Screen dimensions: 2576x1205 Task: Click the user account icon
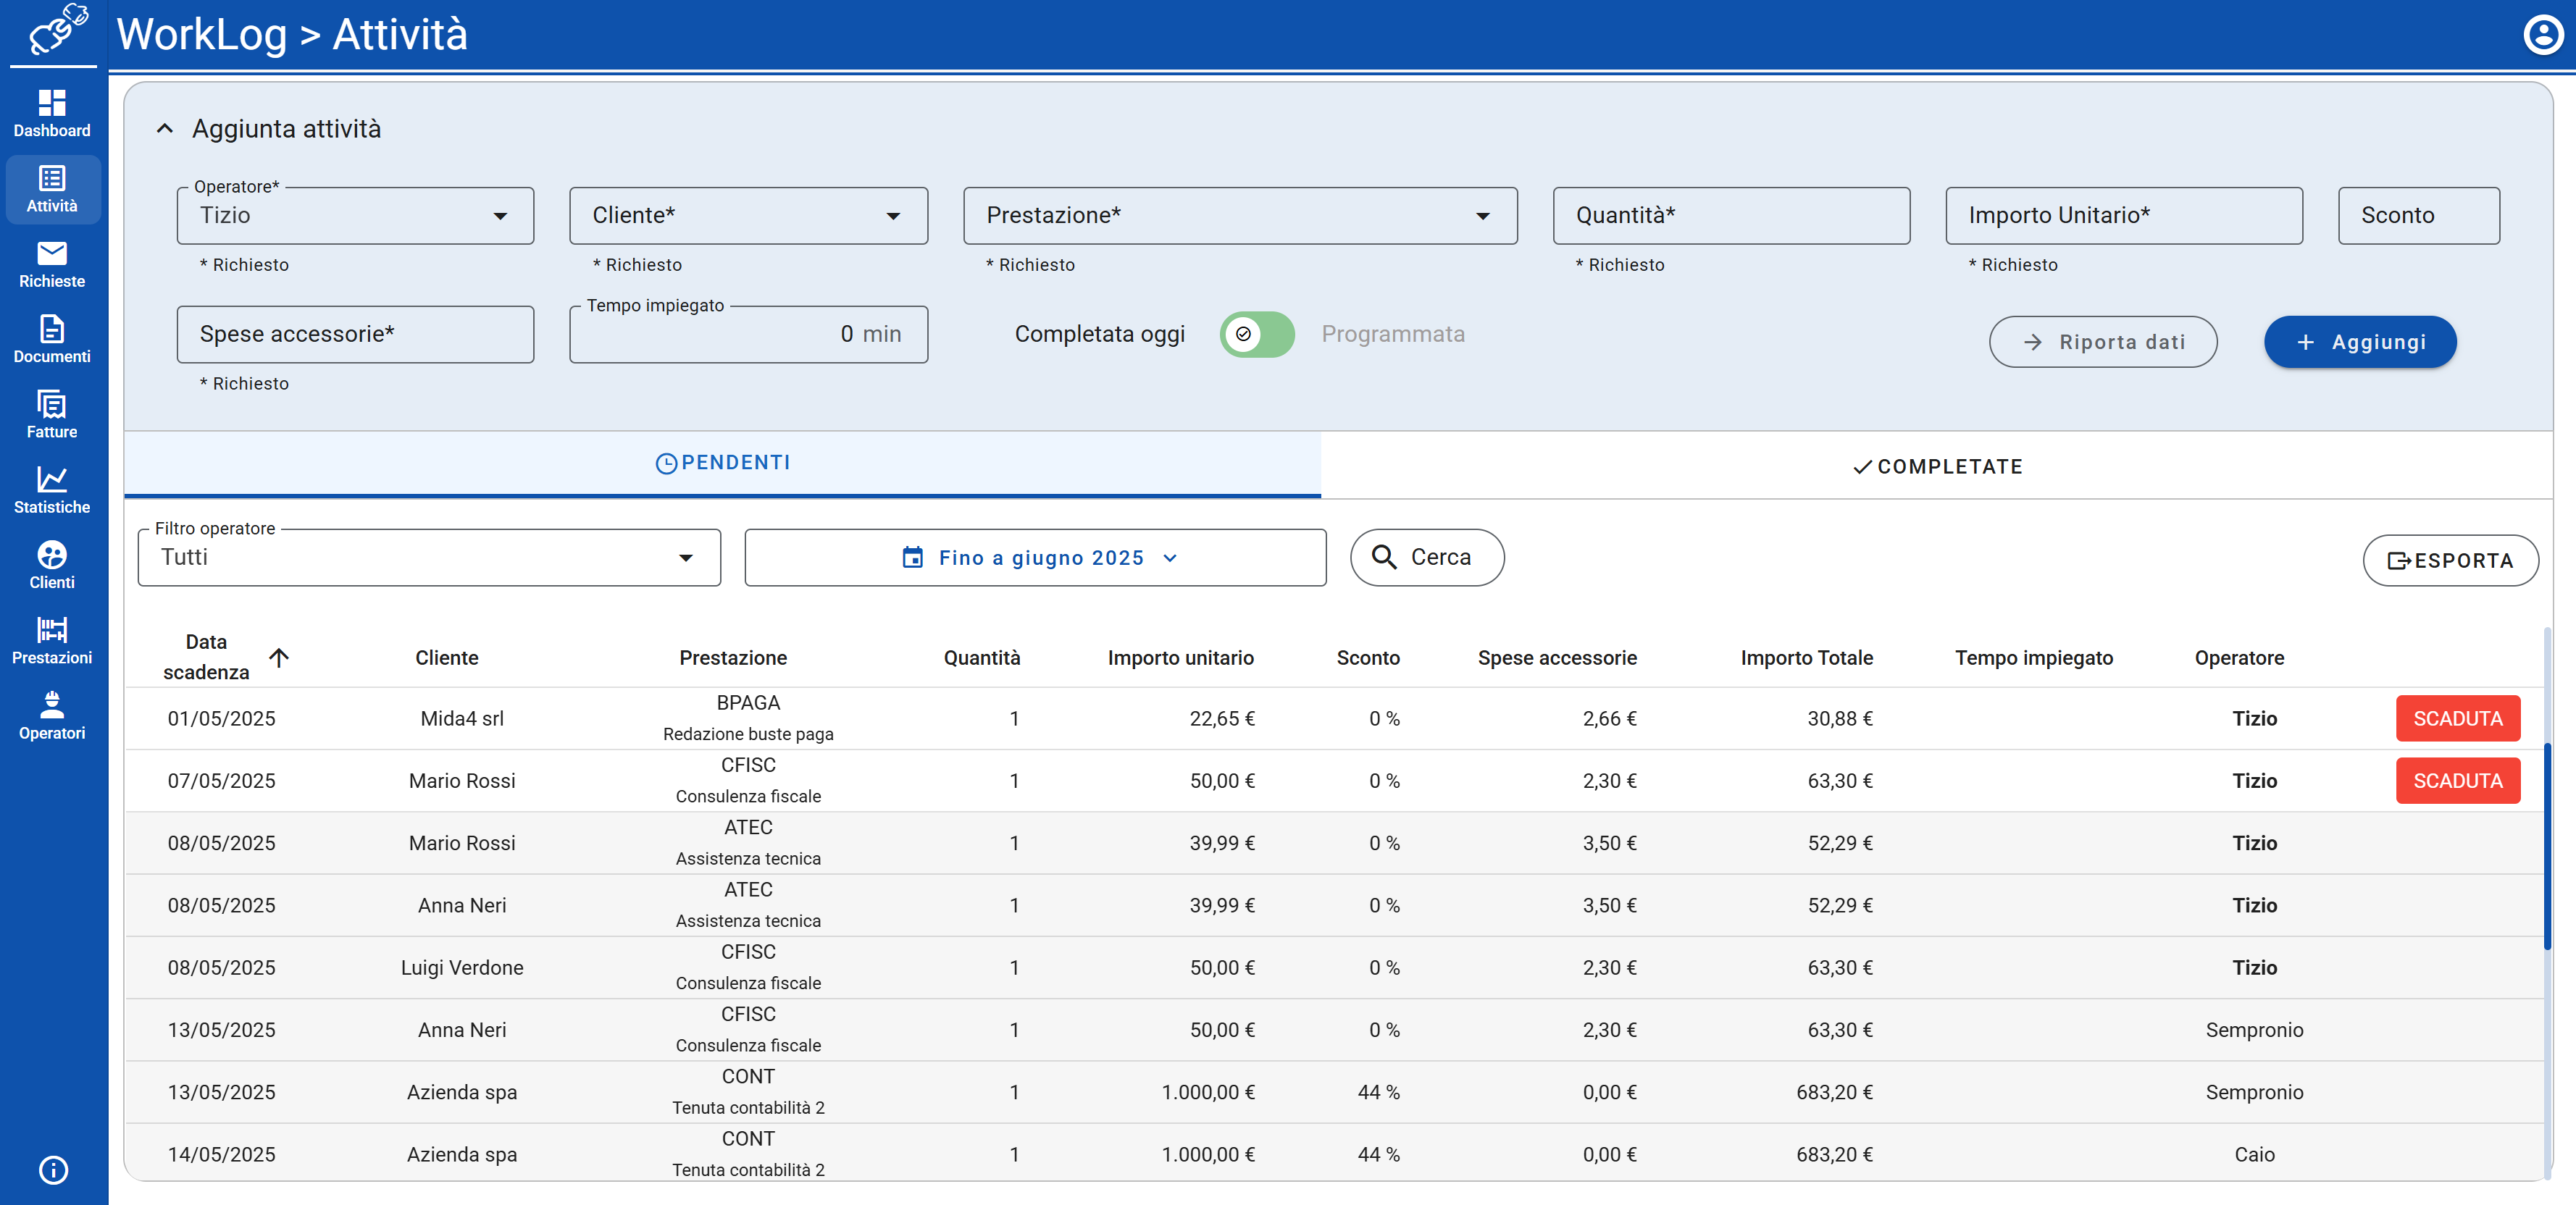tap(2541, 35)
